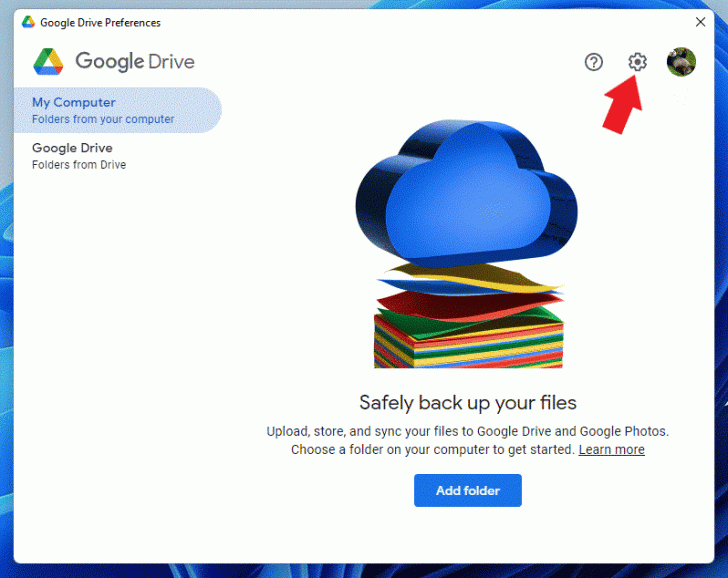Open the account profile picture
Viewport: 728px width, 578px height.
[x=681, y=62]
